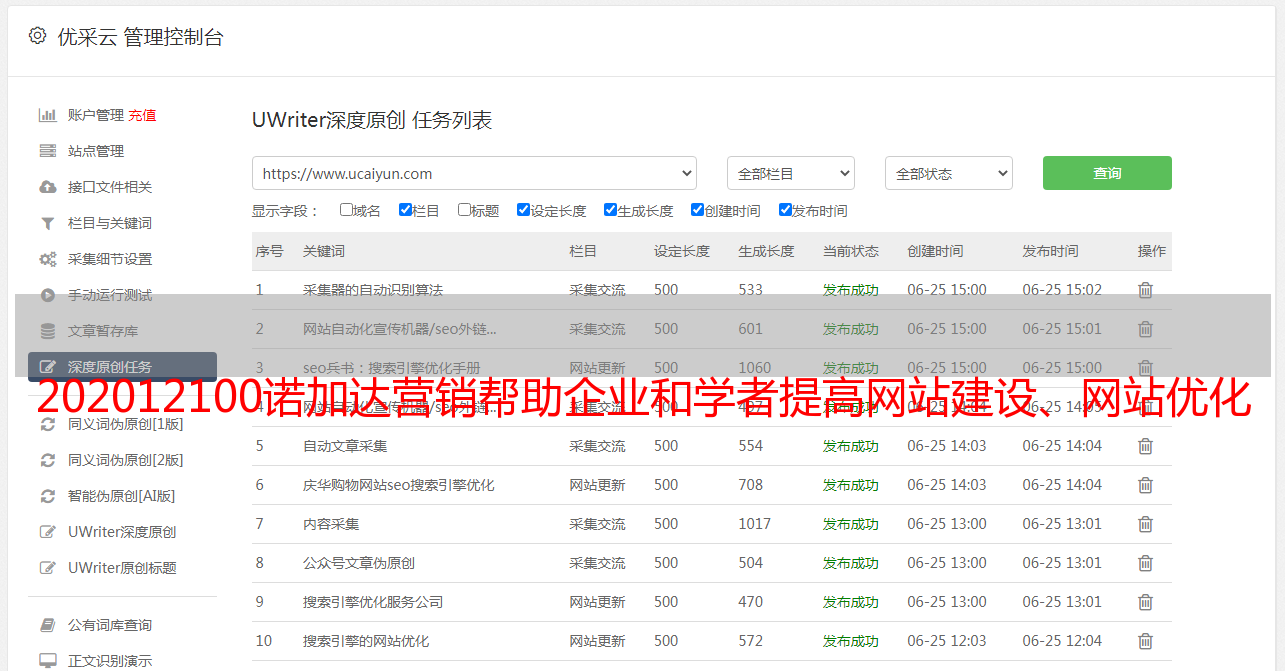Click the red 充值 recharge link
Image resolution: width=1285 pixels, height=671 pixels.
(x=142, y=115)
